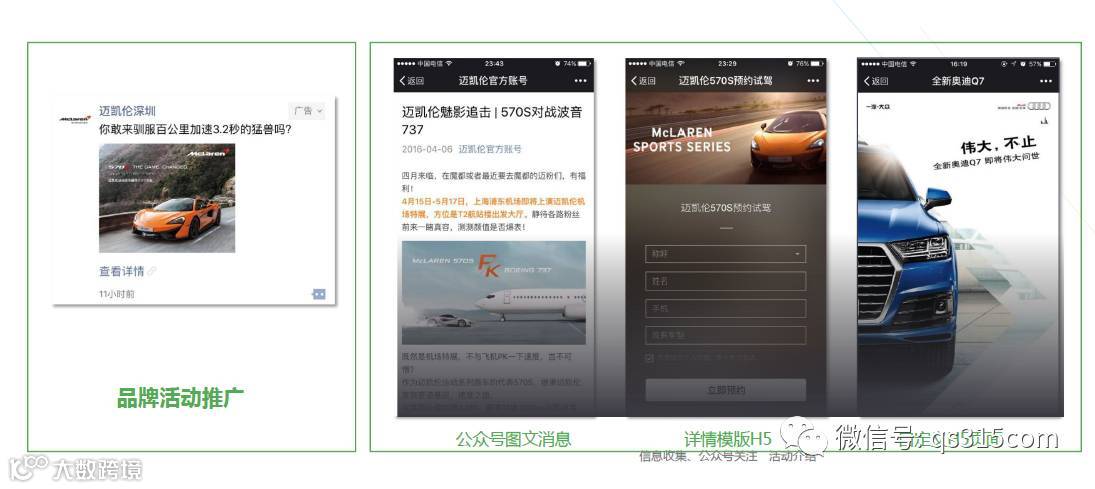Click the 公众号图文消息 caption
This screenshot has width=1095, height=489.
coord(513,439)
